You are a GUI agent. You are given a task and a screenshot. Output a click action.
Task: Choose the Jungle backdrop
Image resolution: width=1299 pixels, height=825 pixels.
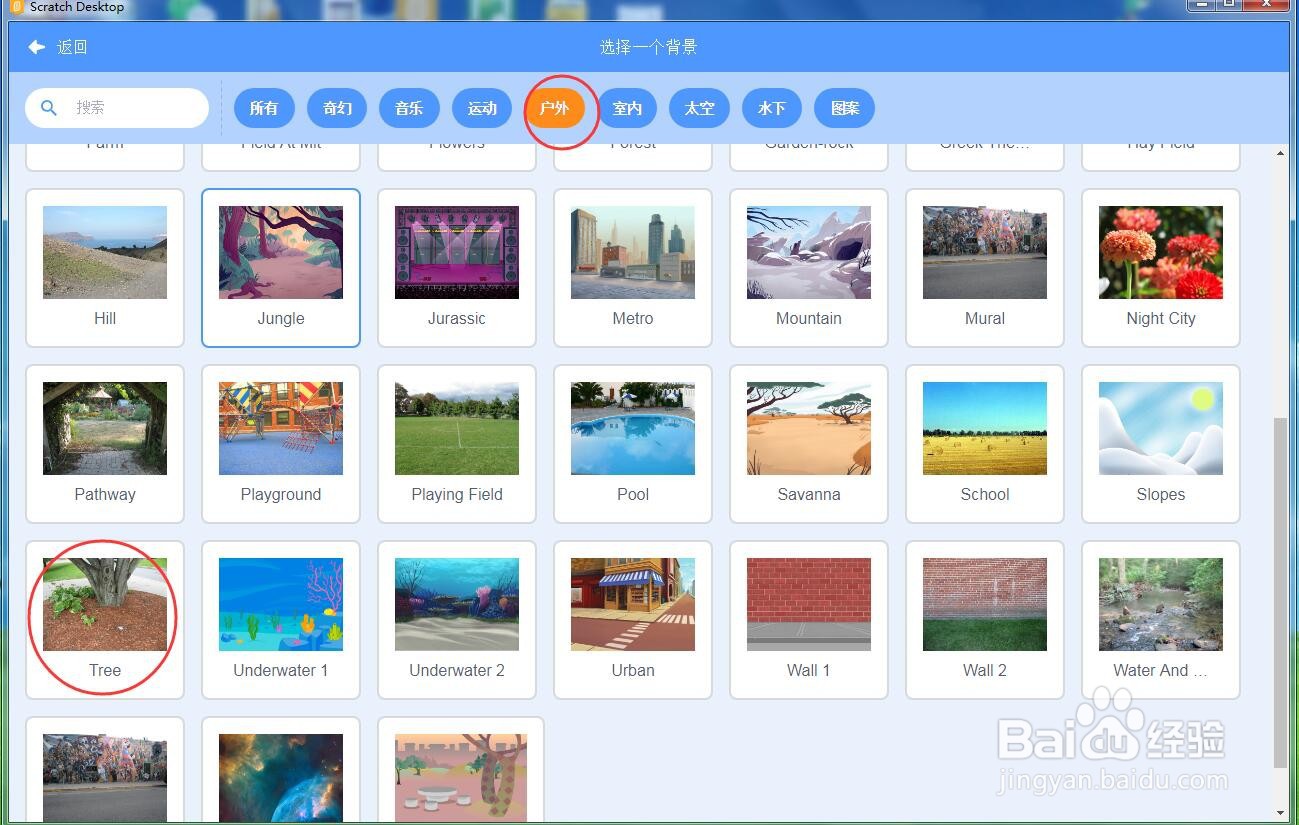click(x=281, y=268)
